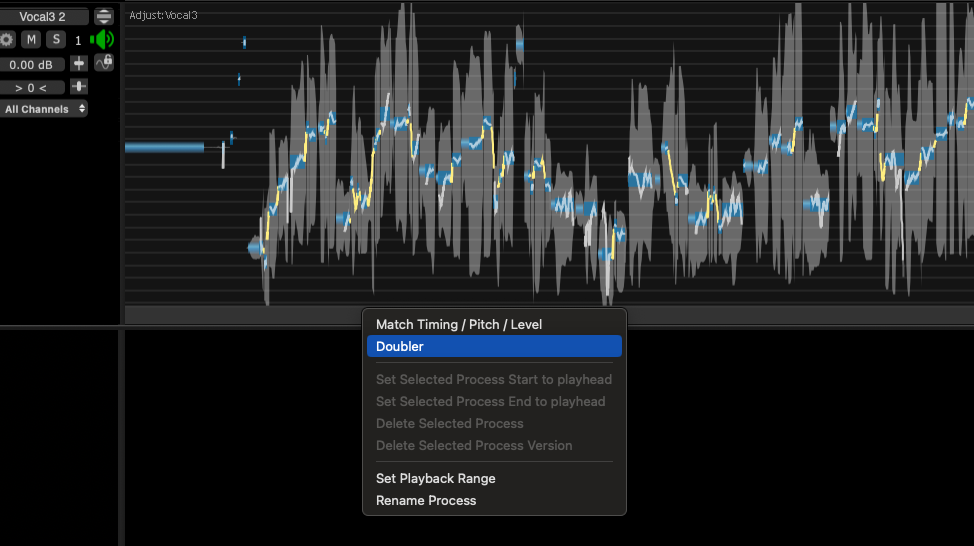Click the track height resize icon
The width and height of the screenshot is (974, 546).
click(x=104, y=16)
